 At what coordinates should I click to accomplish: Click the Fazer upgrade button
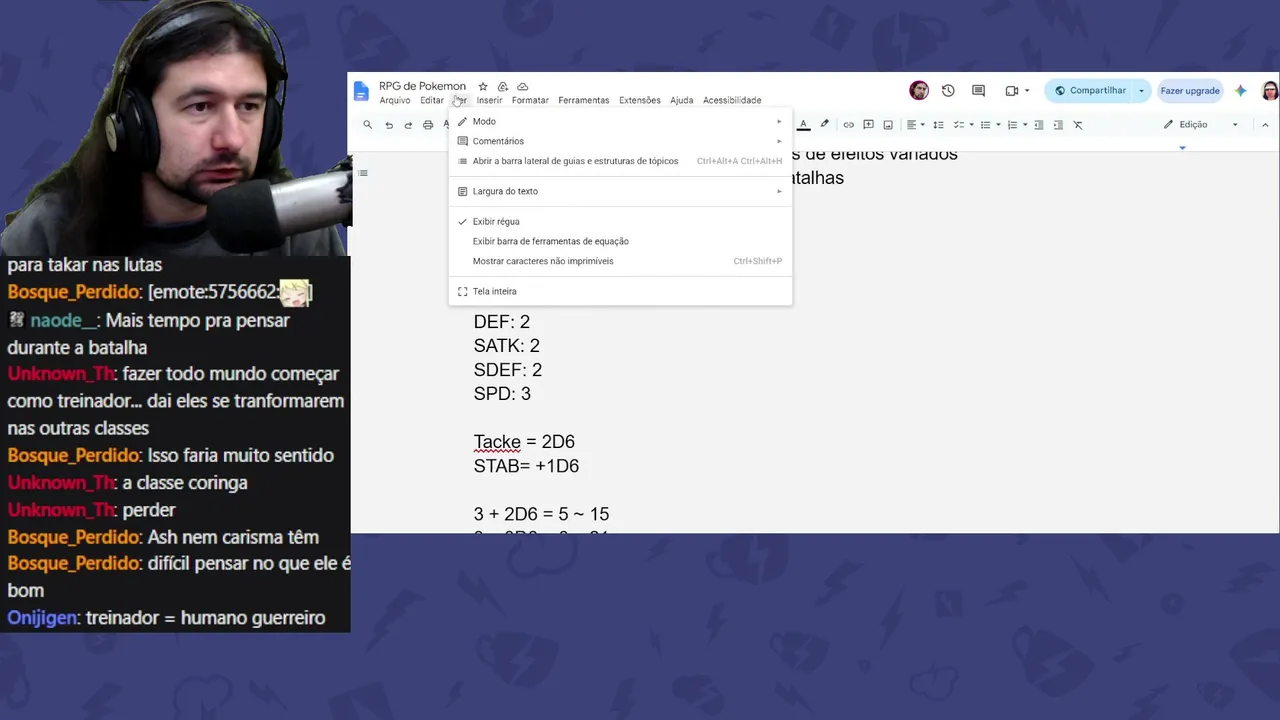tap(1190, 91)
